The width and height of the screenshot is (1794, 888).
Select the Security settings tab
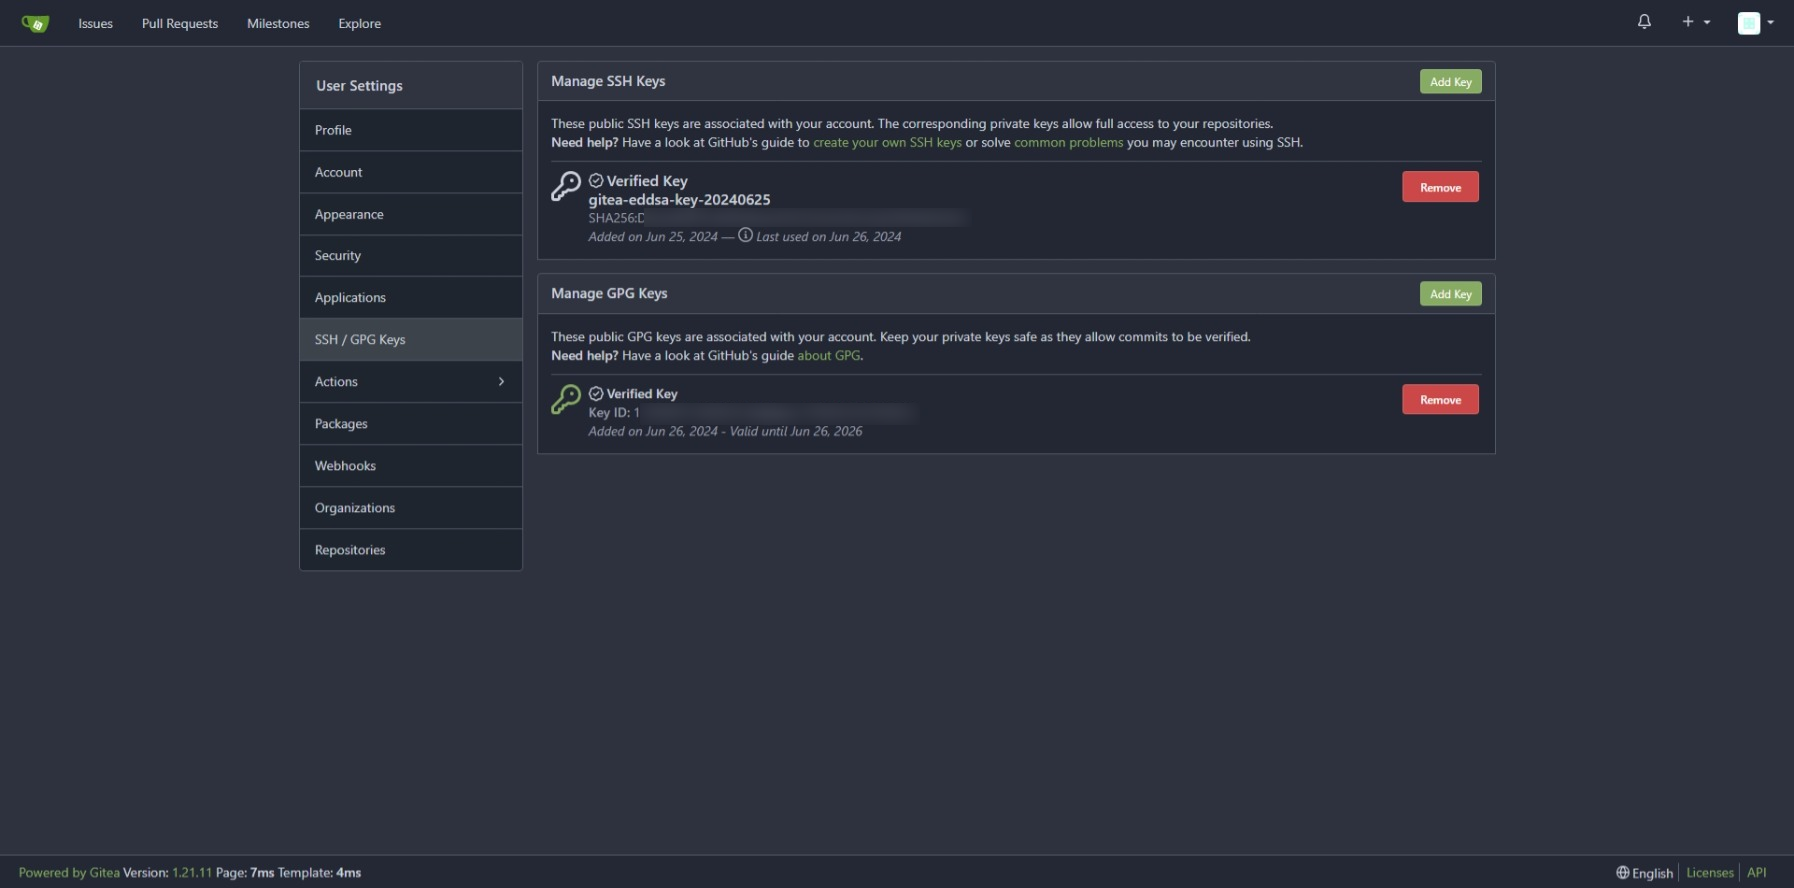338,256
